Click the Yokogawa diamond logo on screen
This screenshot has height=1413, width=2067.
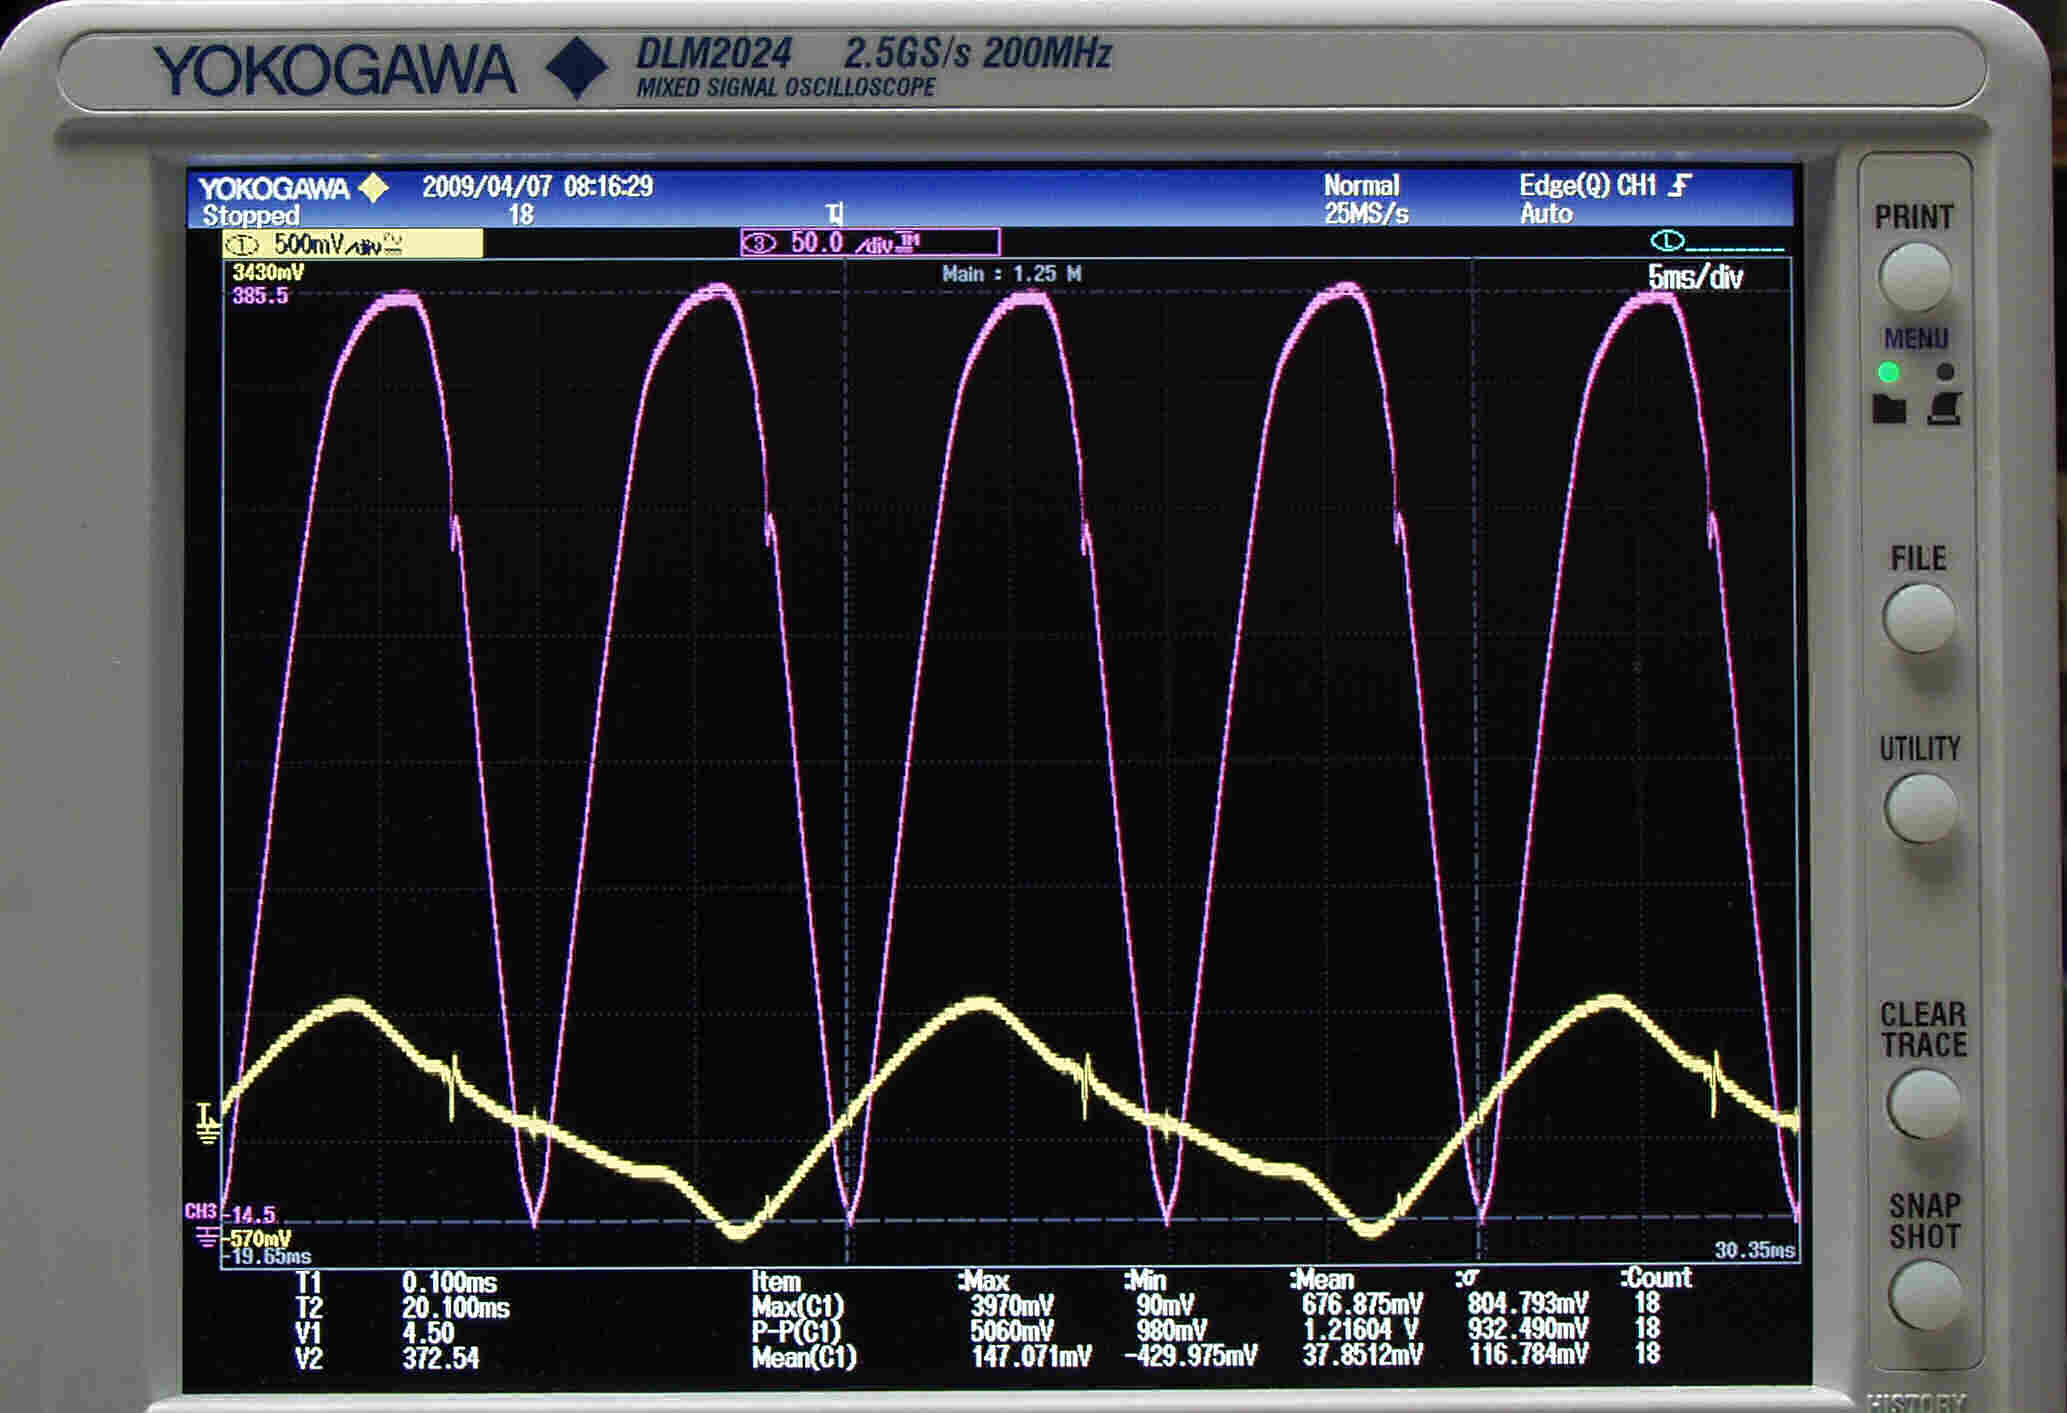(373, 188)
